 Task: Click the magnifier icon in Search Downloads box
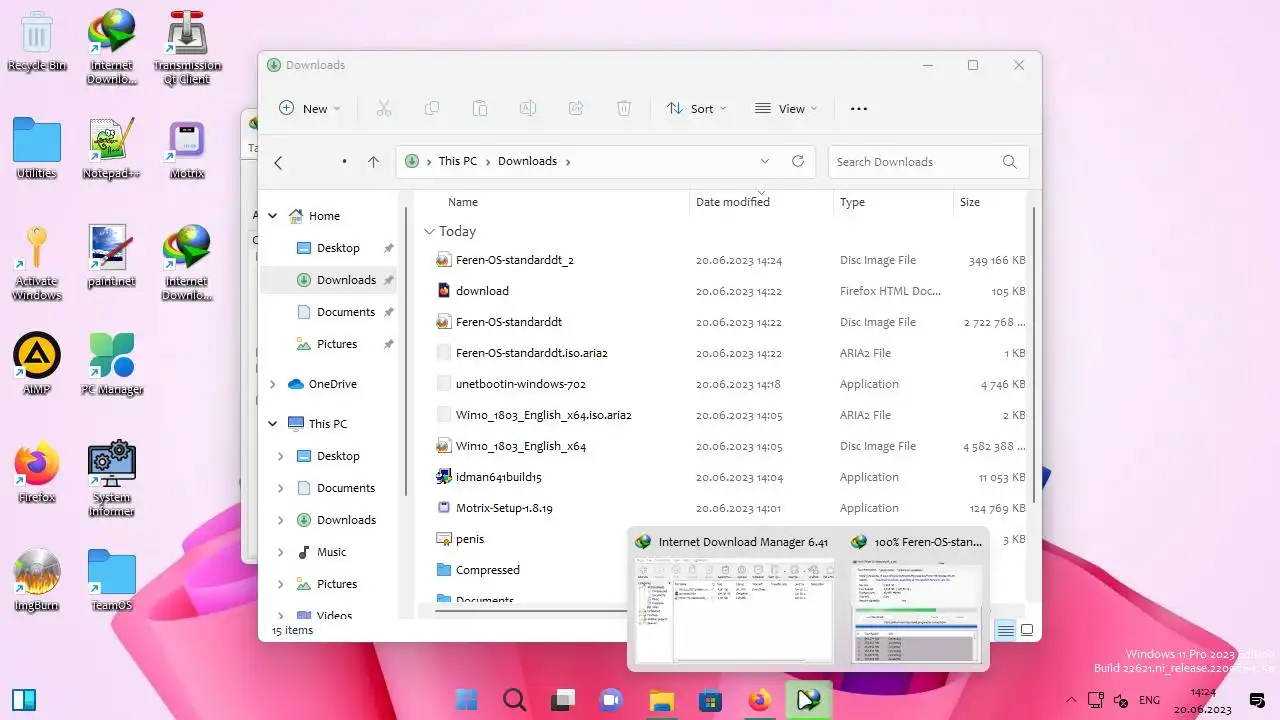pyautogui.click(x=1009, y=162)
